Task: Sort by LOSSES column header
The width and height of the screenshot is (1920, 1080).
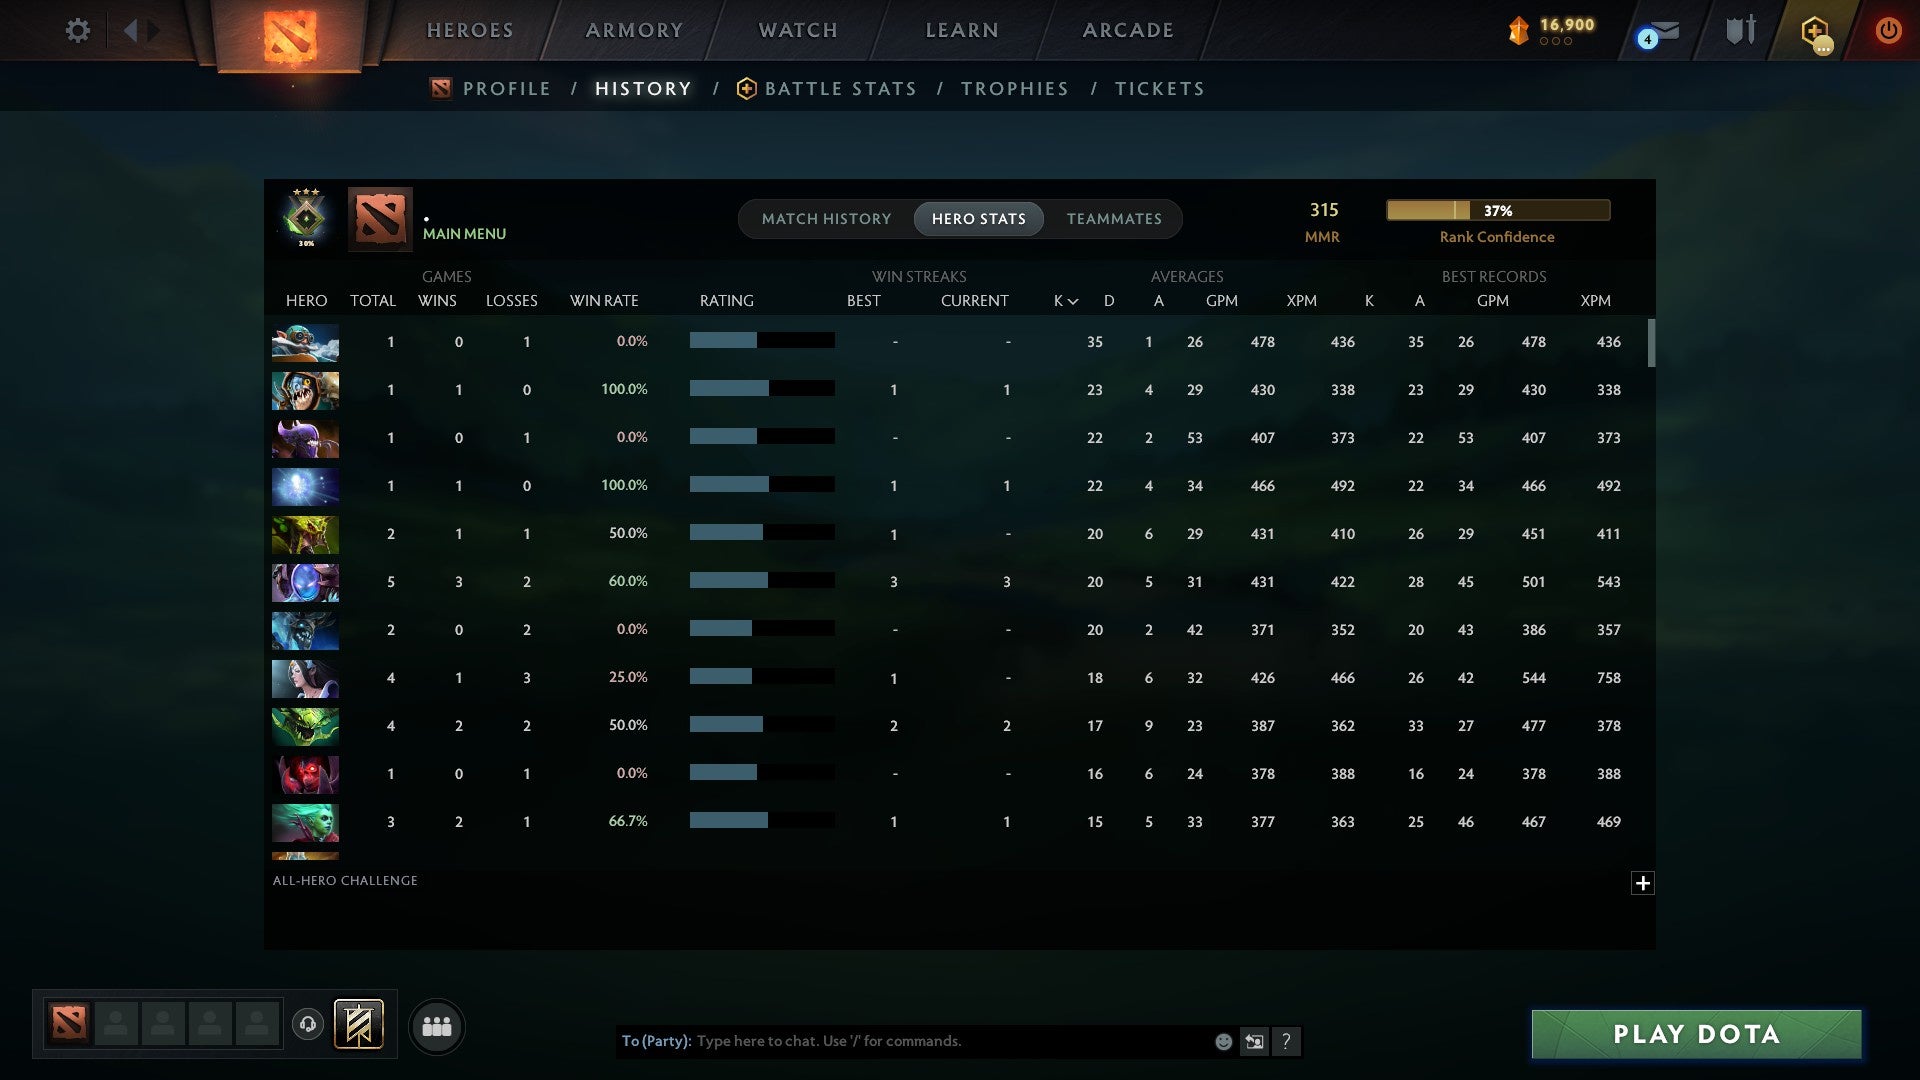Action: [x=512, y=301]
